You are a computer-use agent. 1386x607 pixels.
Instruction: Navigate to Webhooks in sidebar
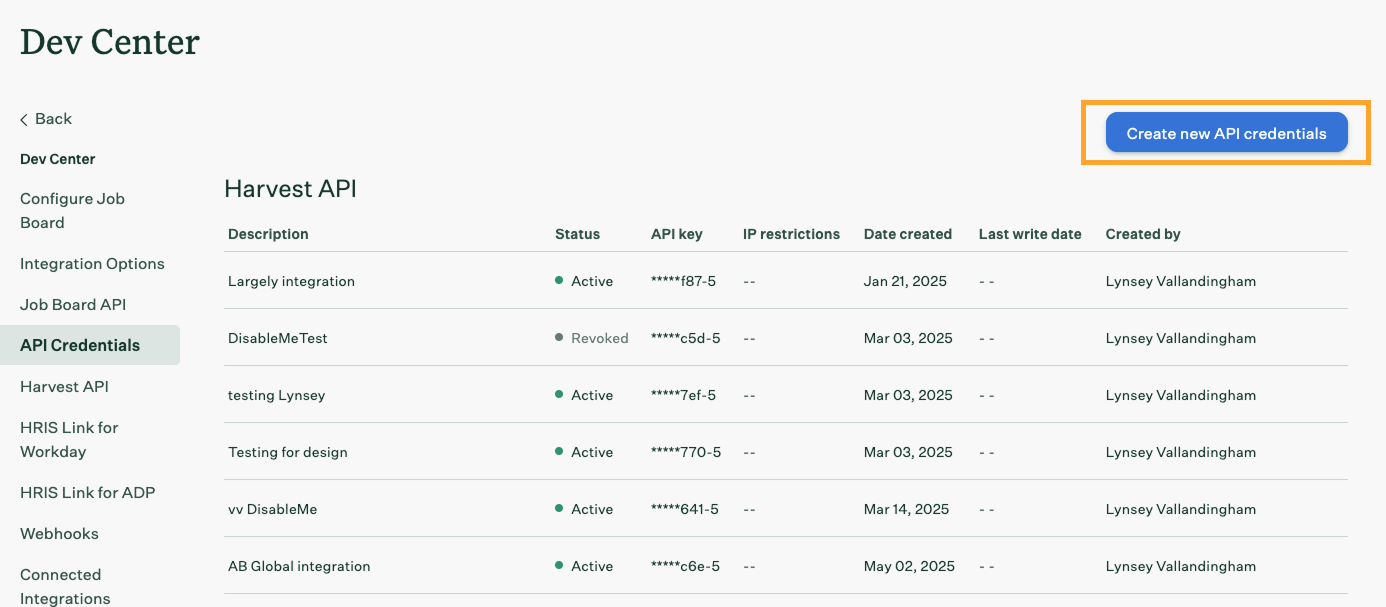click(59, 534)
